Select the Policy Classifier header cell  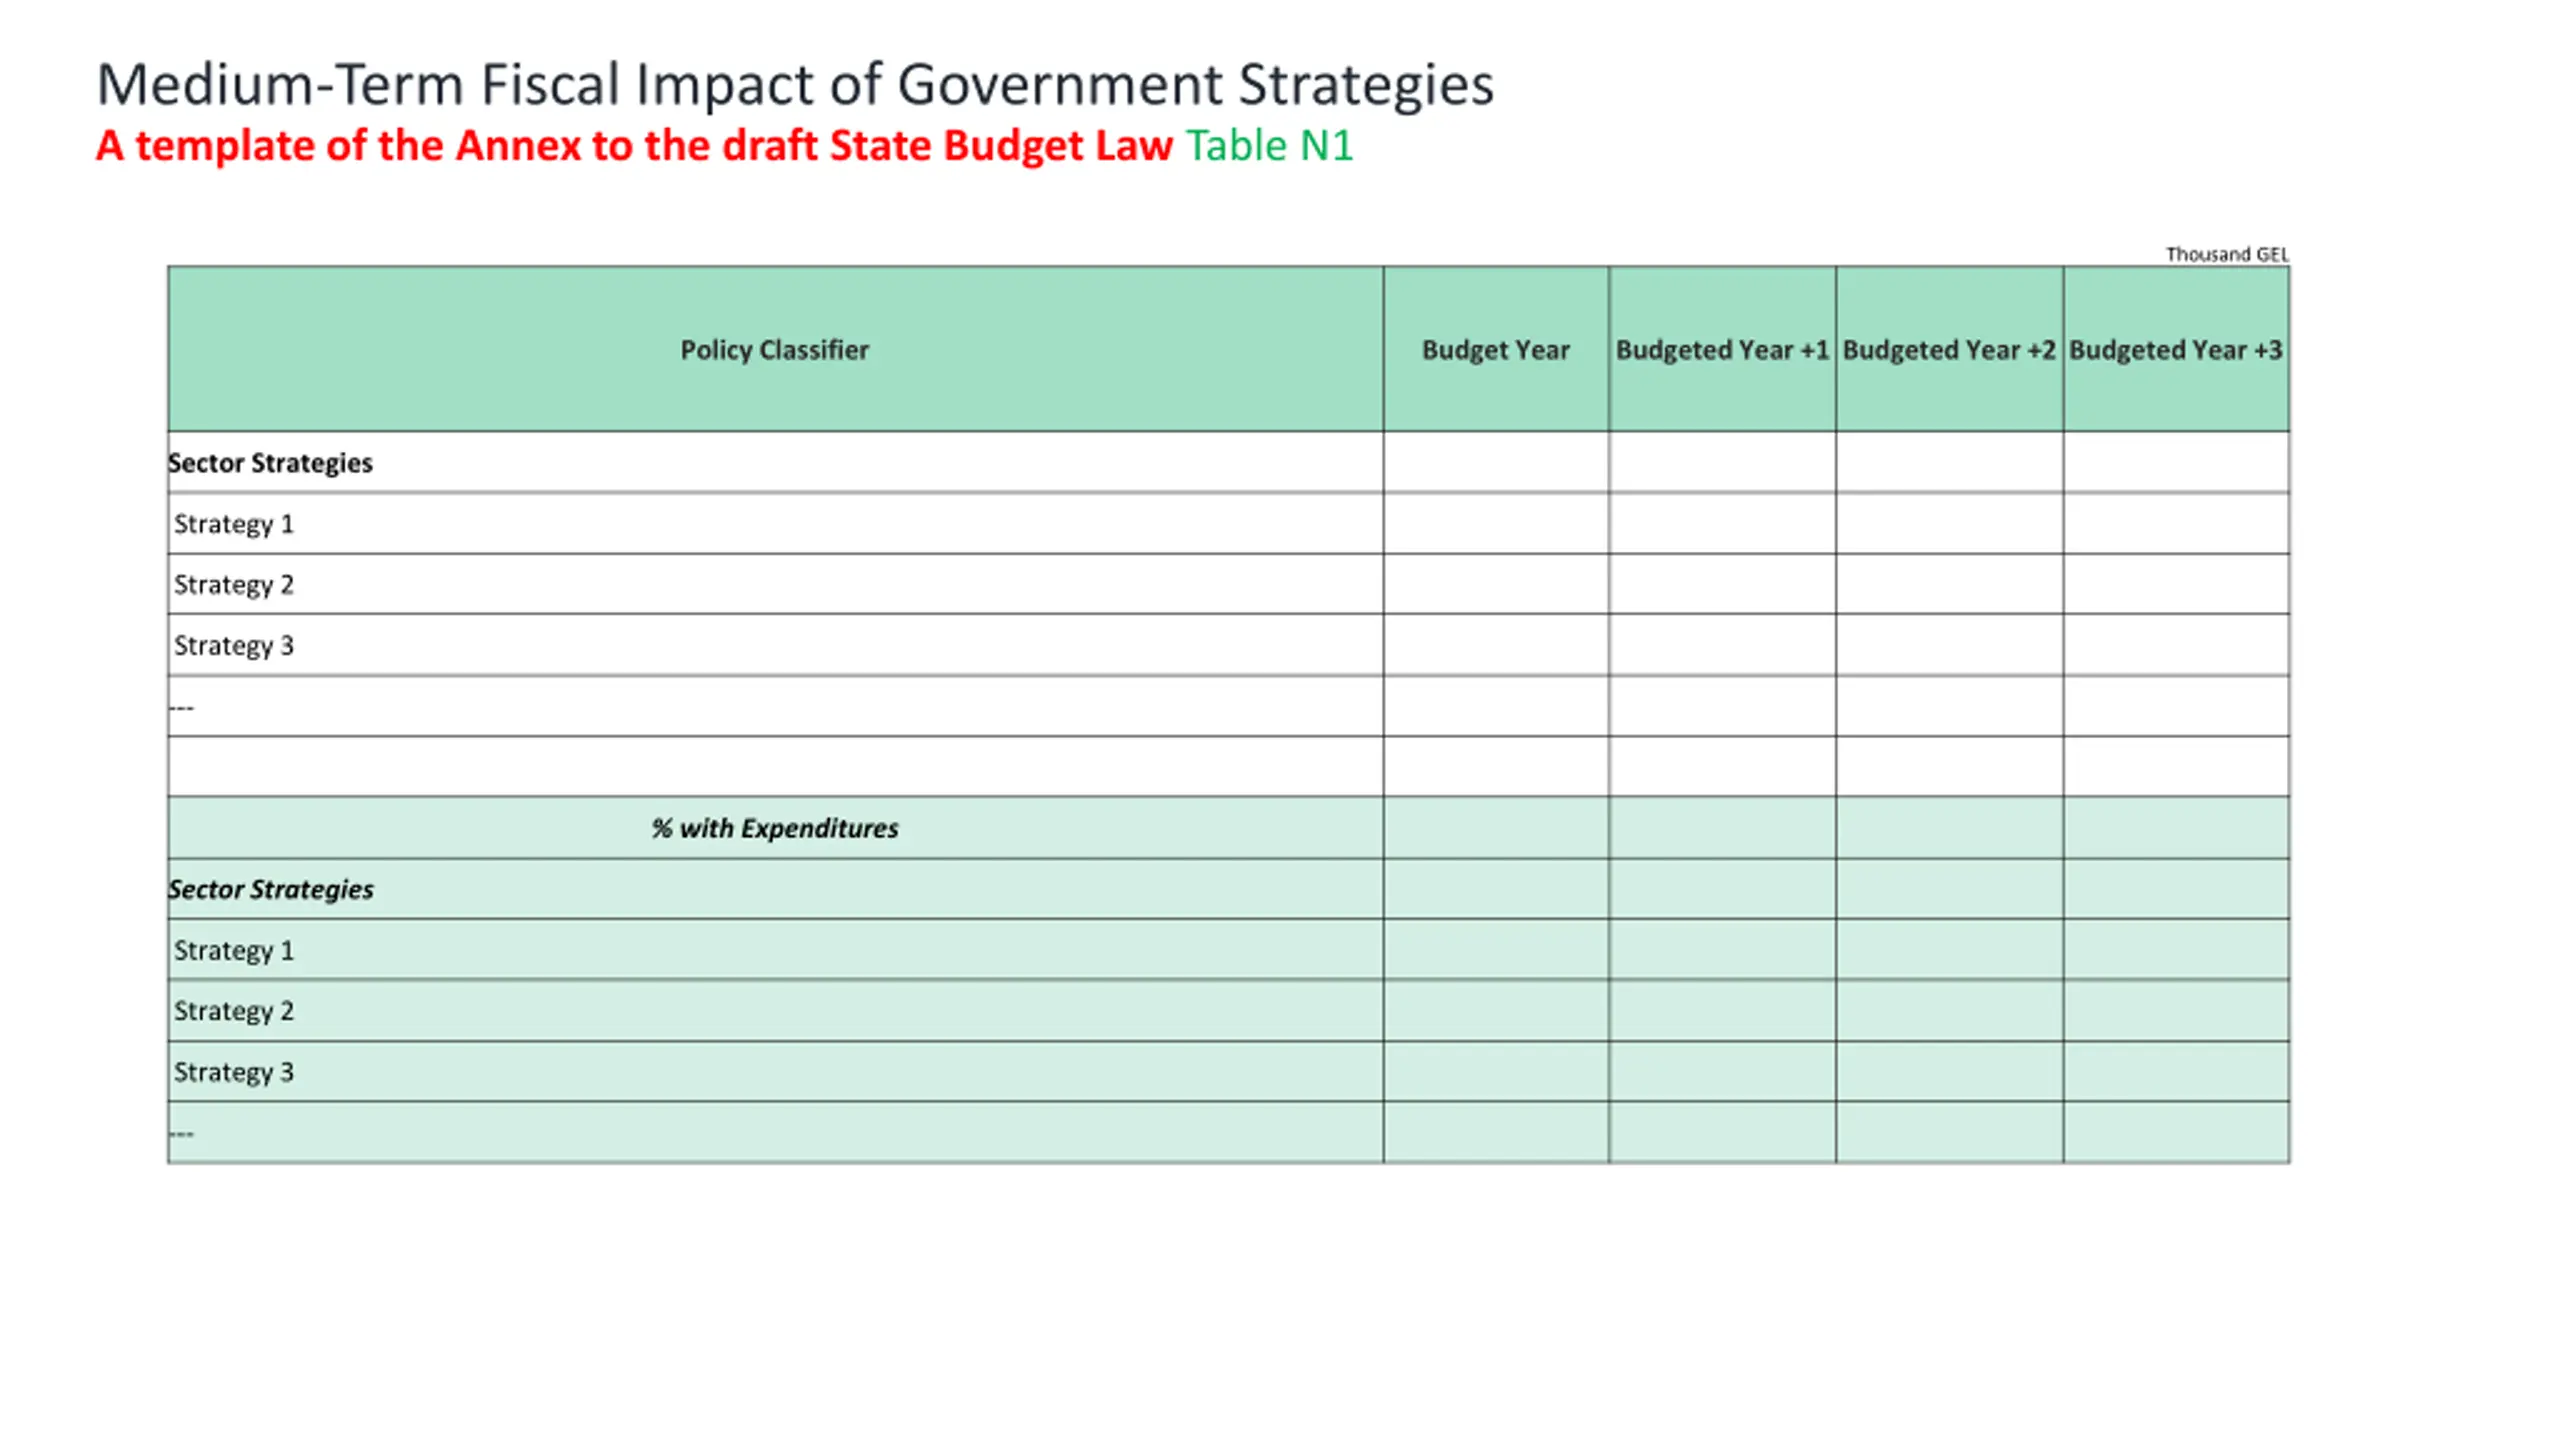(x=775, y=349)
